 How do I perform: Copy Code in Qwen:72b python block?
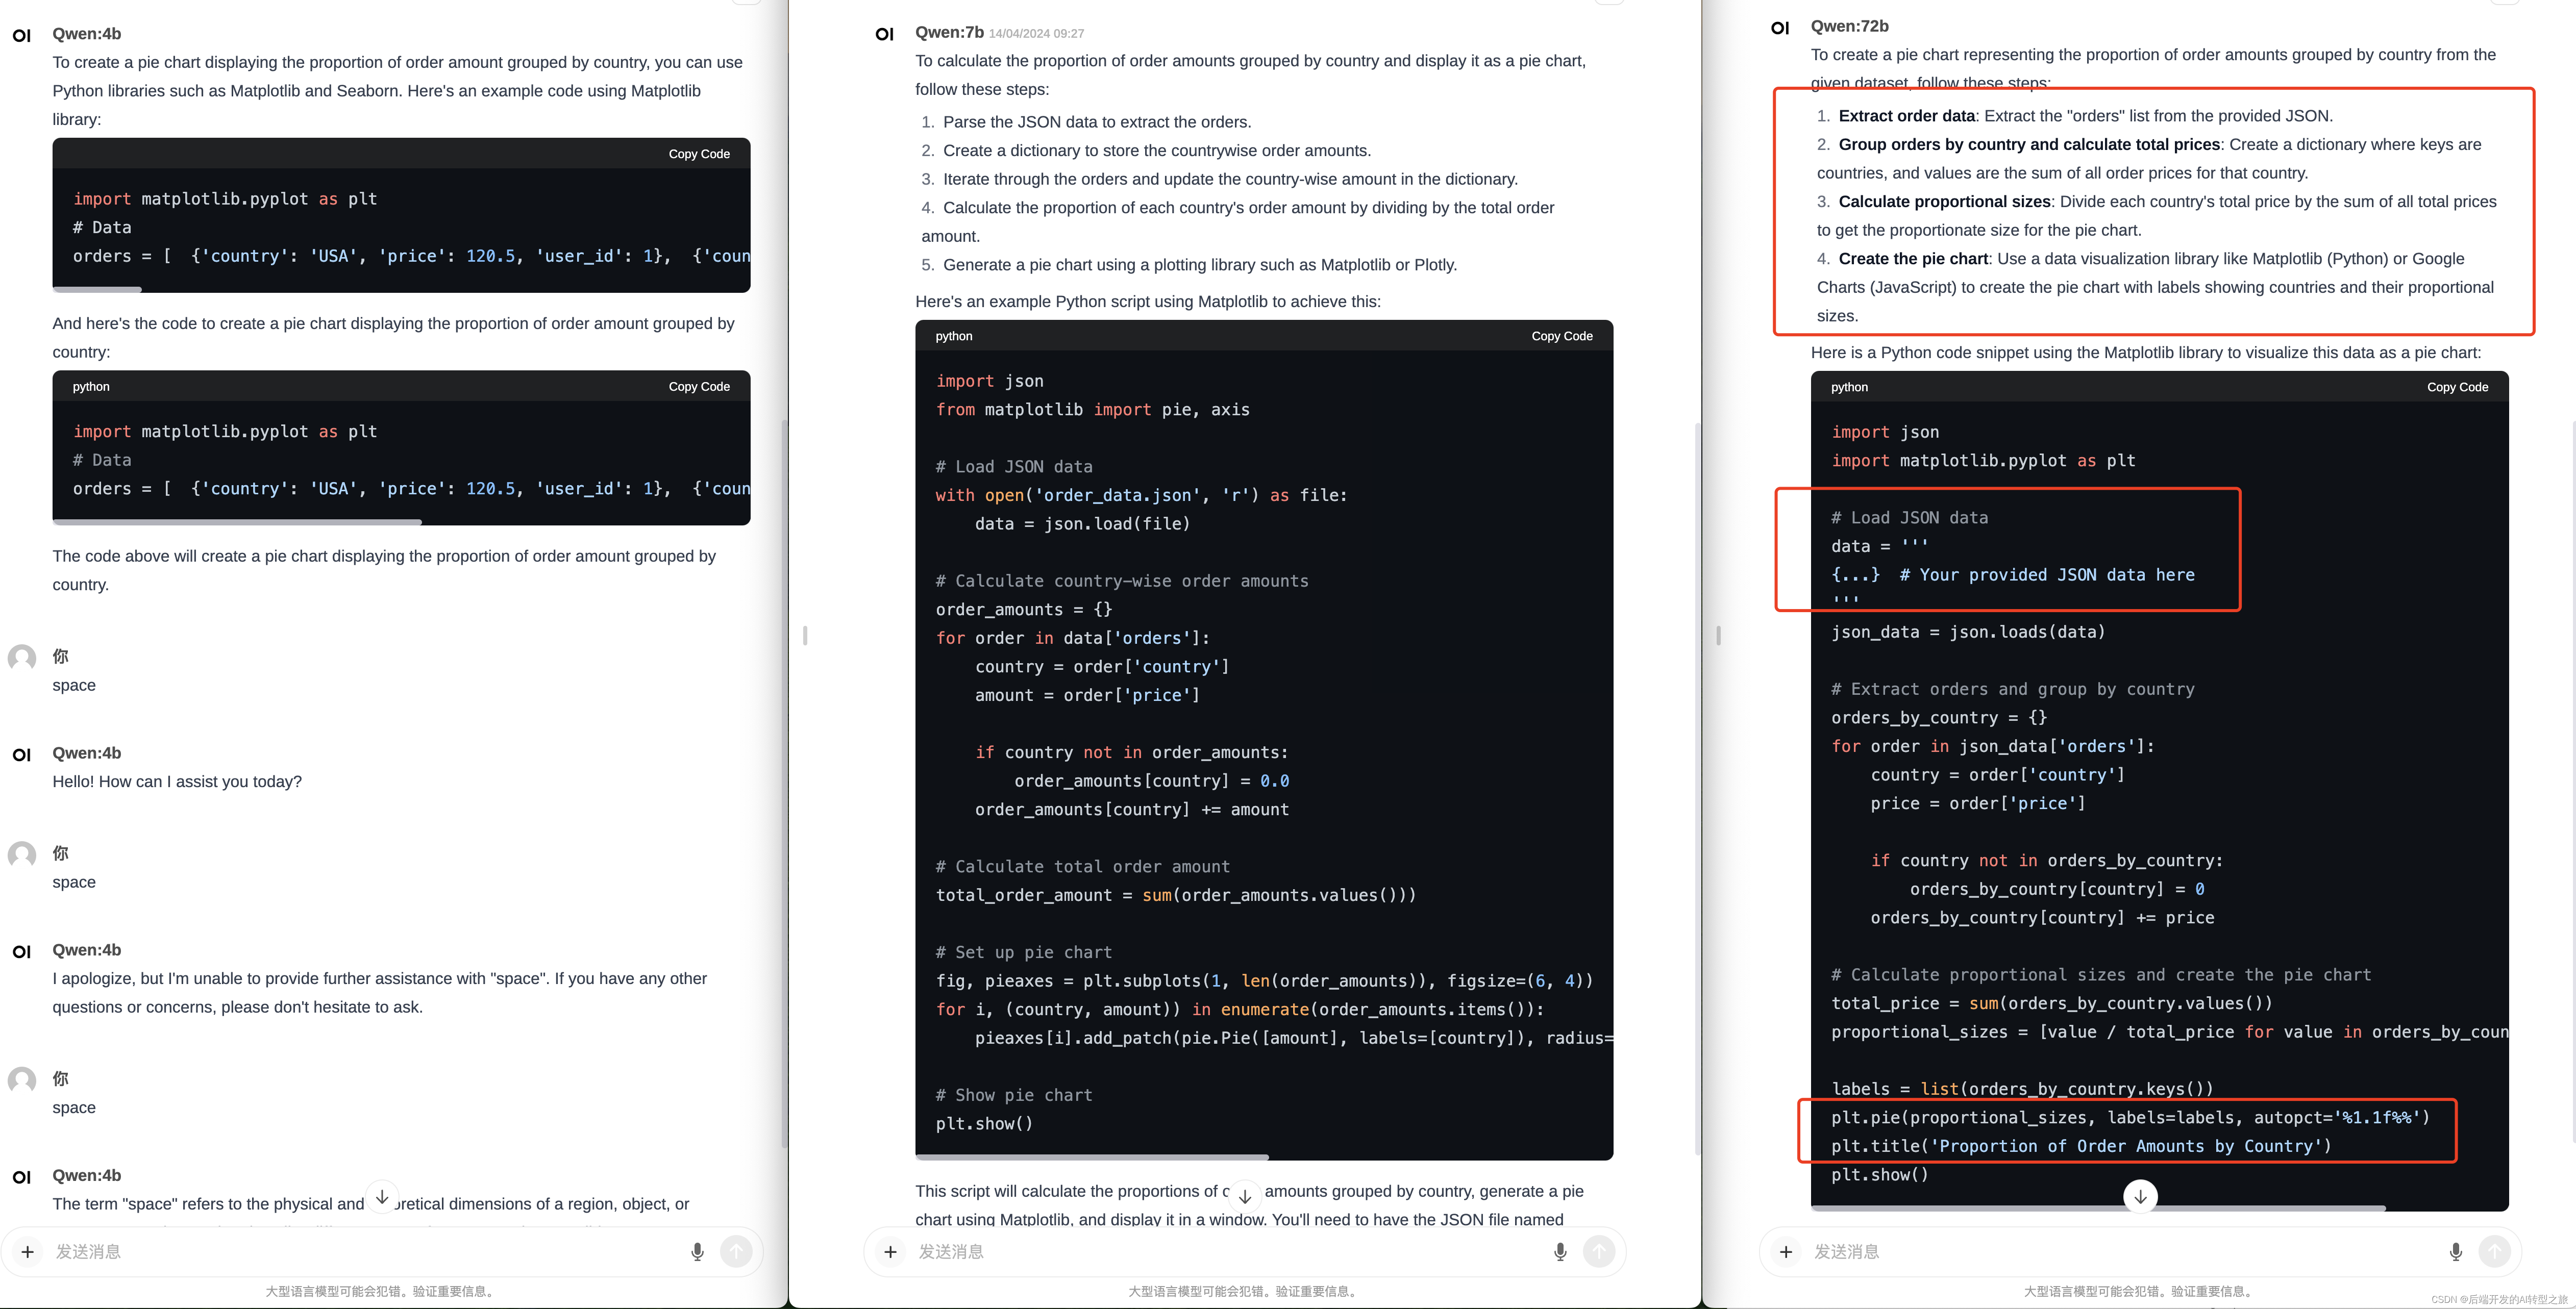tap(2457, 387)
